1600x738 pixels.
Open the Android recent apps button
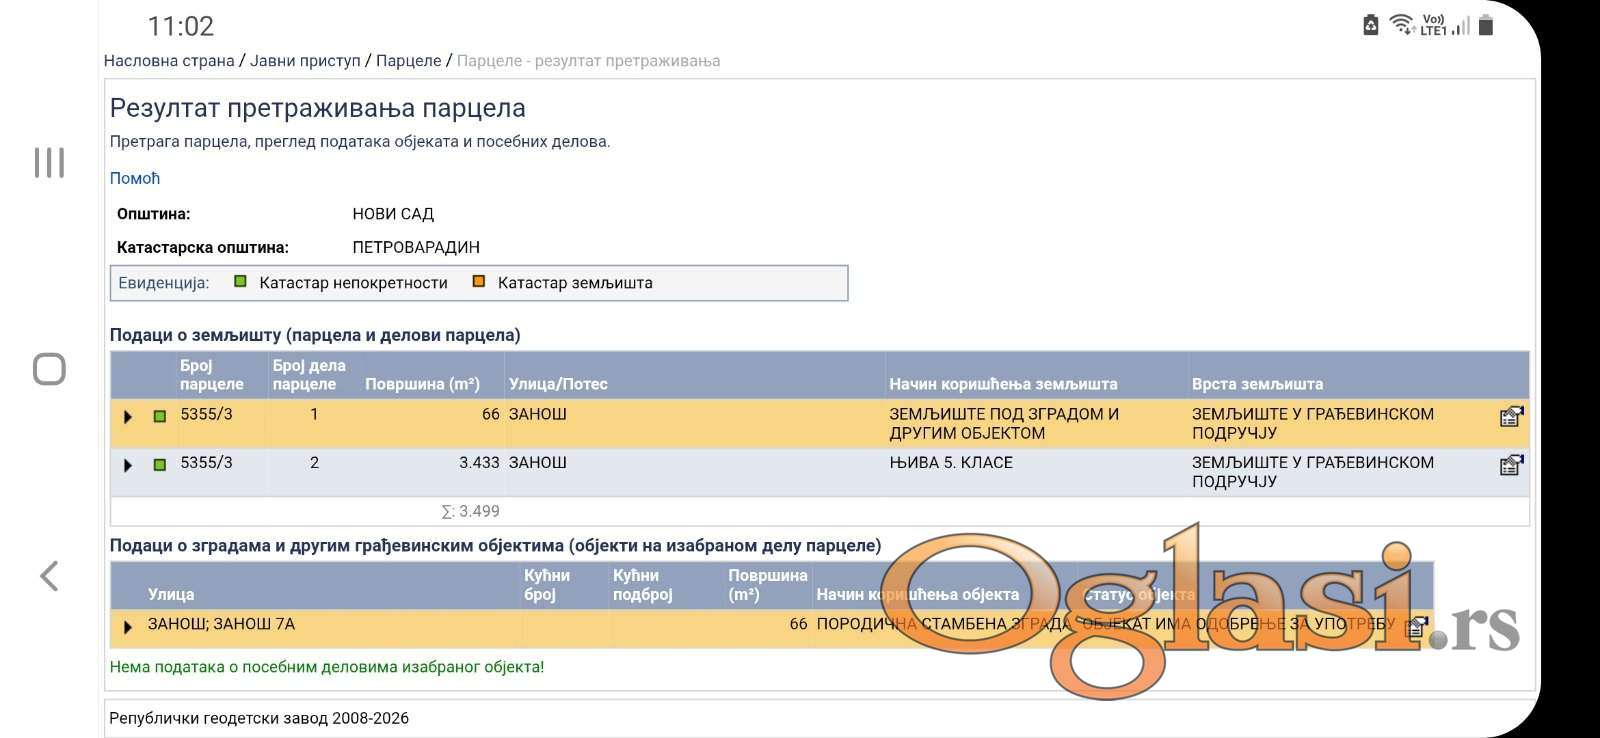49,162
